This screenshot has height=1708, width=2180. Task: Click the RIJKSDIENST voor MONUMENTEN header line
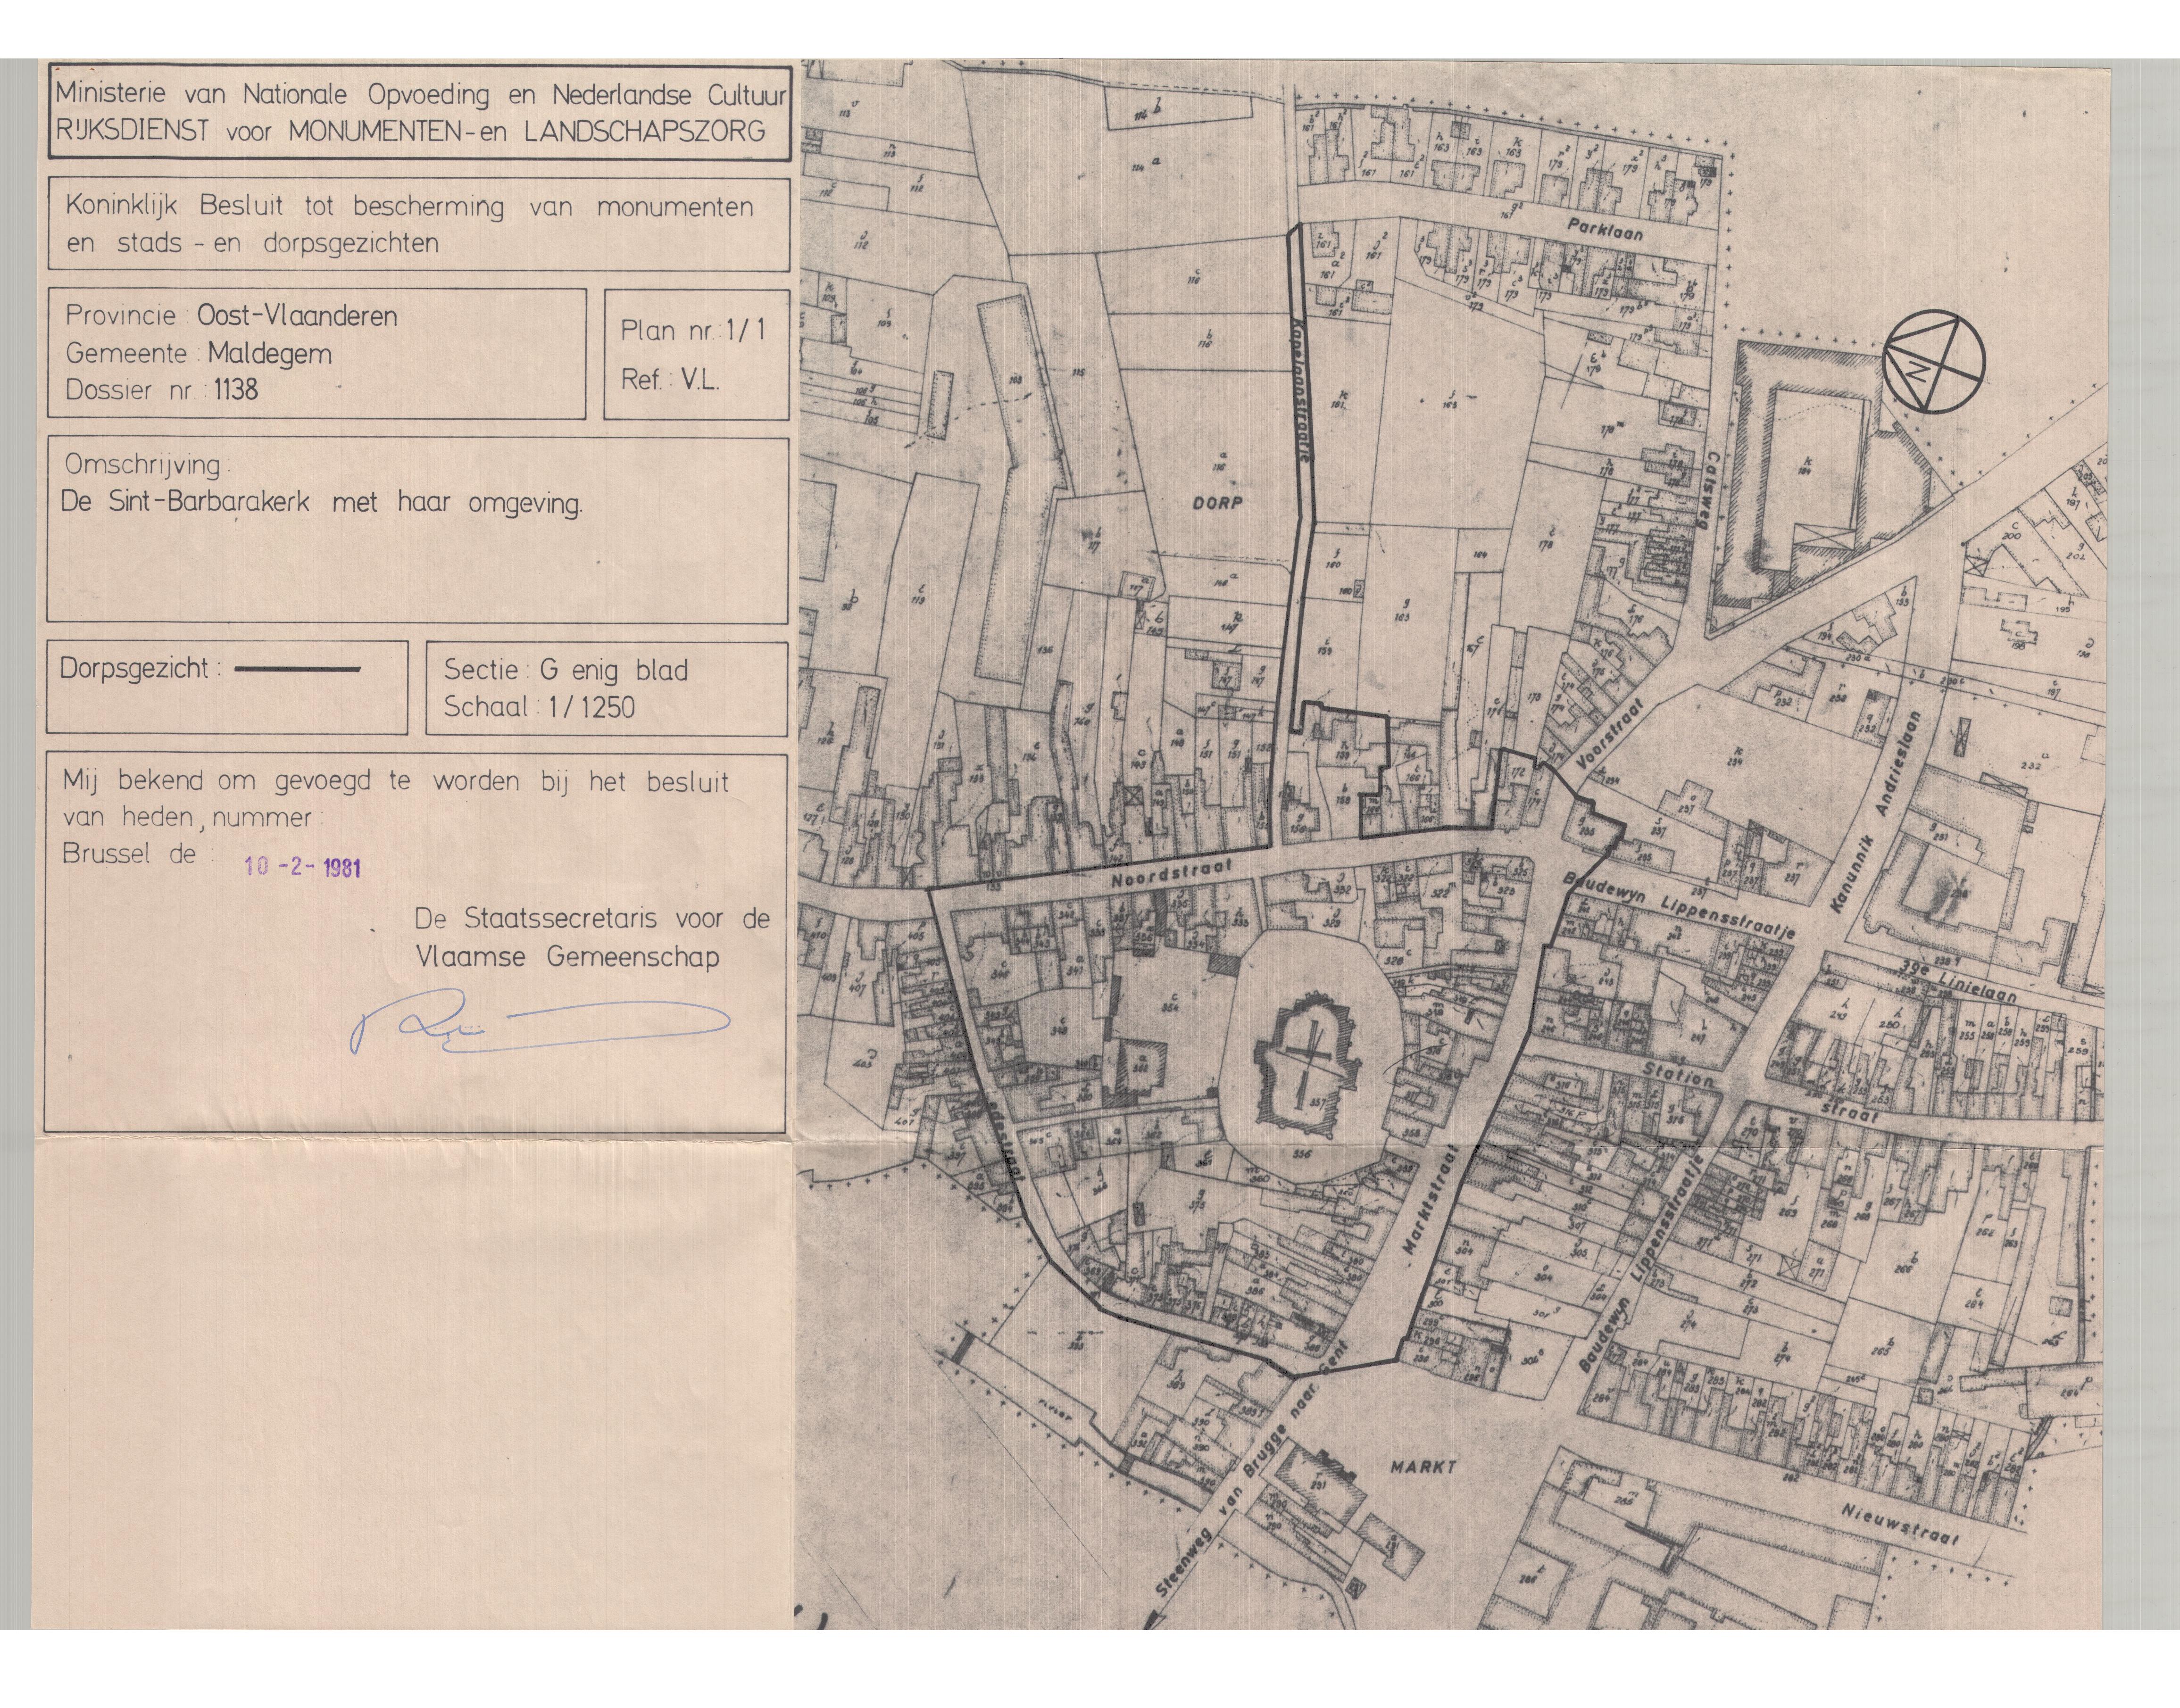click(x=410, y=131)
